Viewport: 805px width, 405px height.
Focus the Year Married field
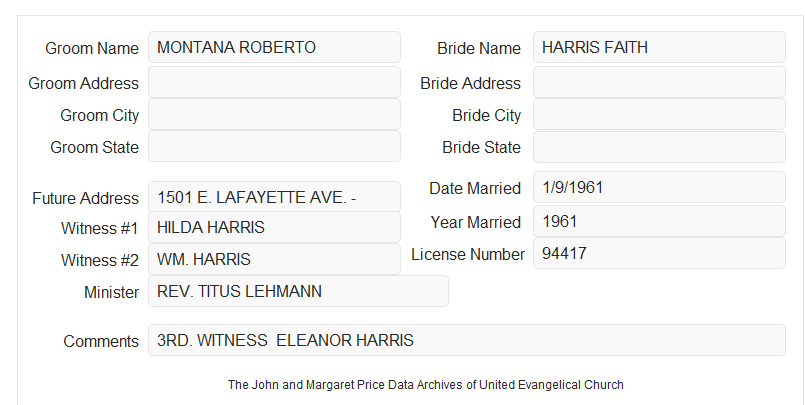tap(659, 221)
